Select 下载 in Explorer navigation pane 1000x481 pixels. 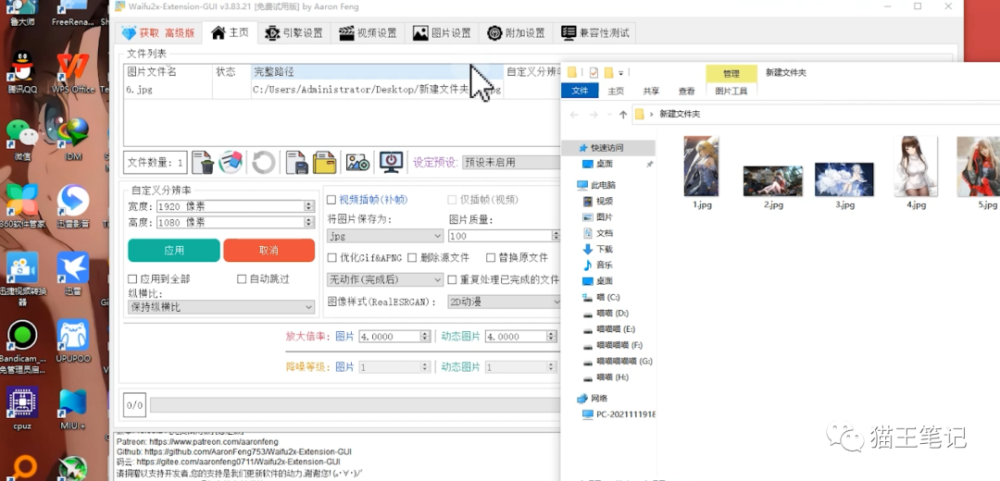(x=598, y=249)
